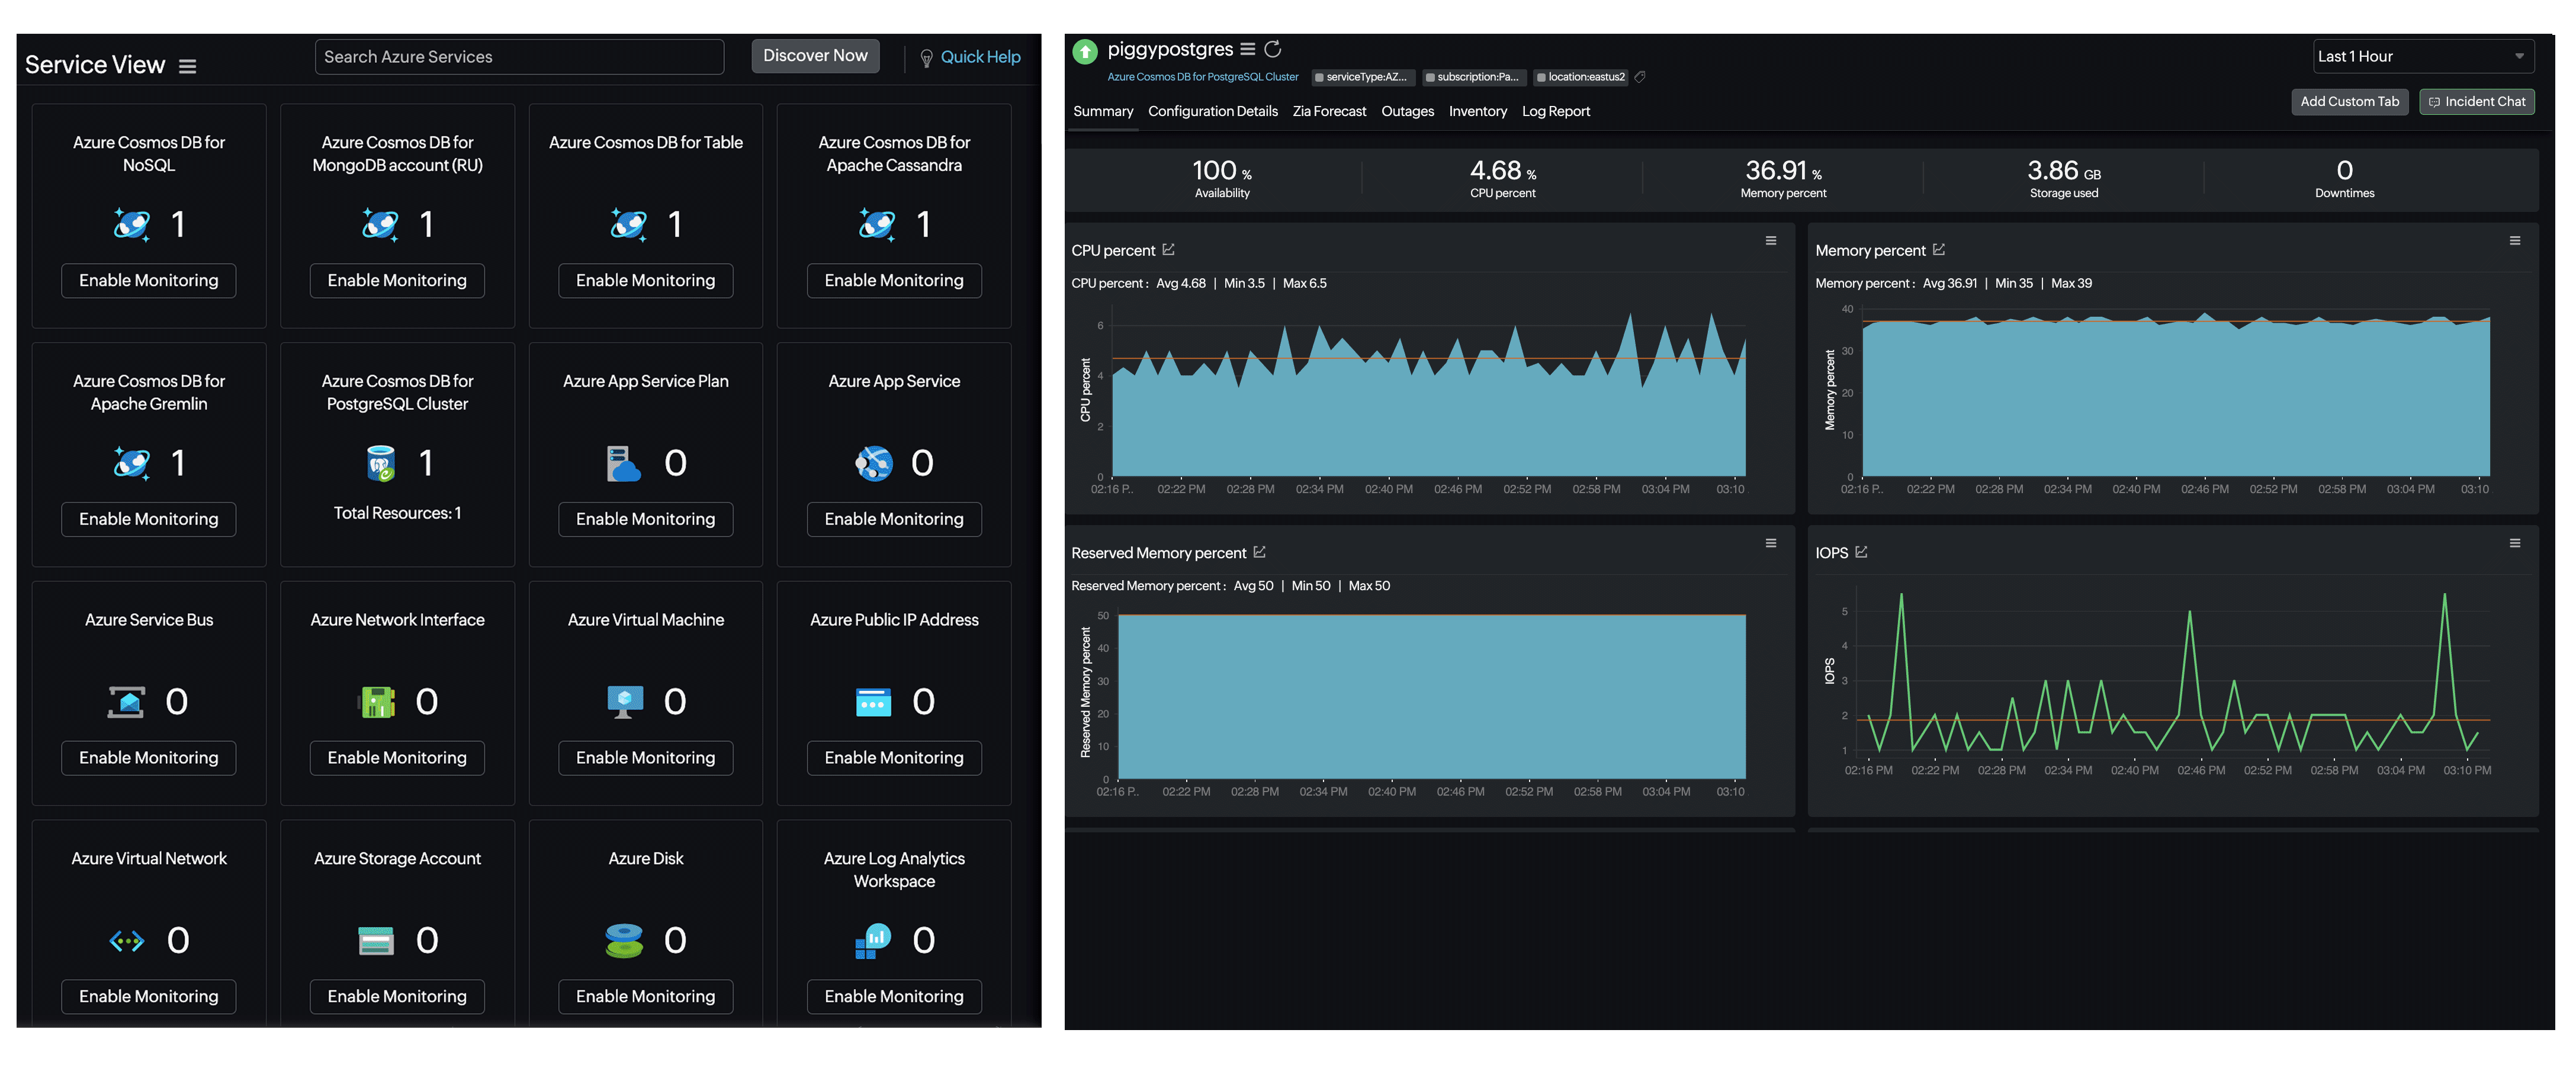Open the hamburger menu next to piggypostgres

1247,49
